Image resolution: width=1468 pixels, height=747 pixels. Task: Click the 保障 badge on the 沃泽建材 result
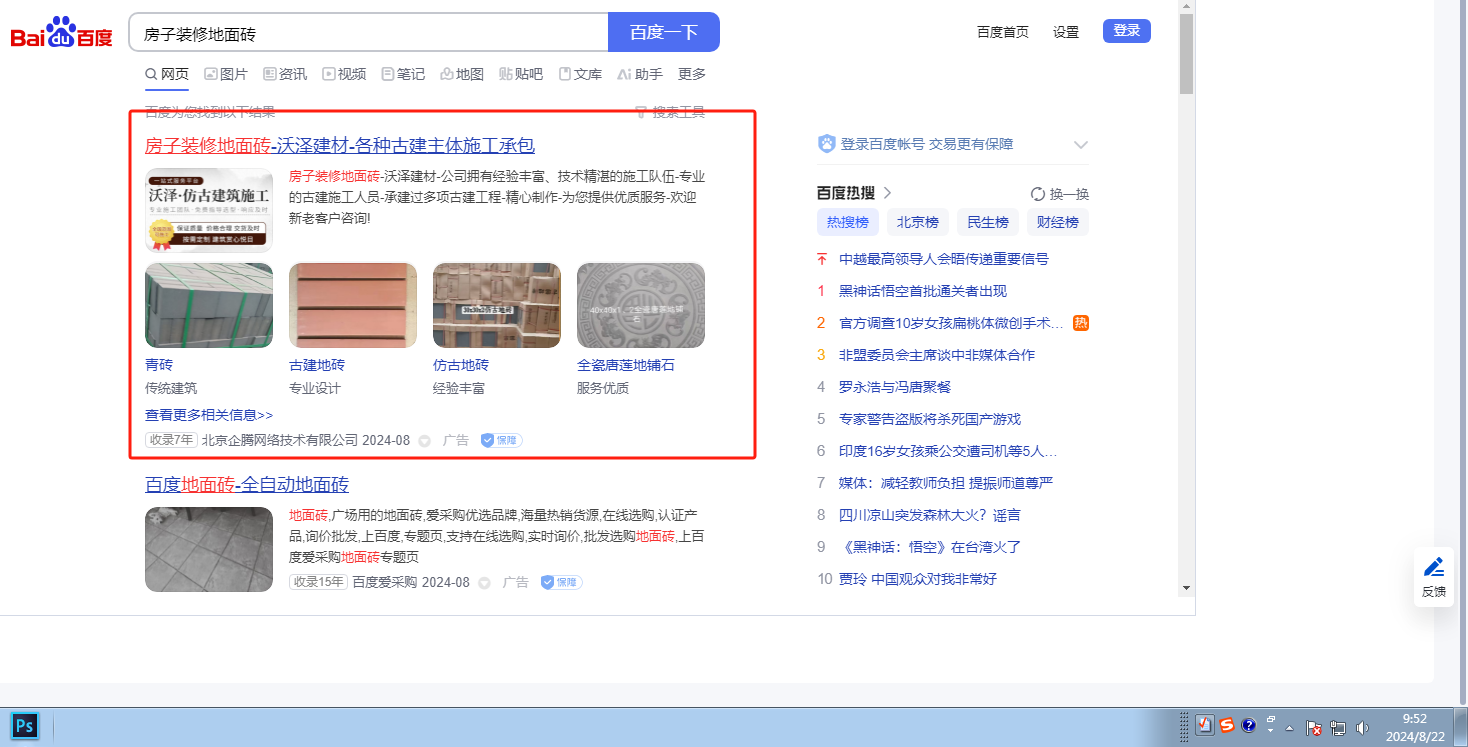pos(502,440)
